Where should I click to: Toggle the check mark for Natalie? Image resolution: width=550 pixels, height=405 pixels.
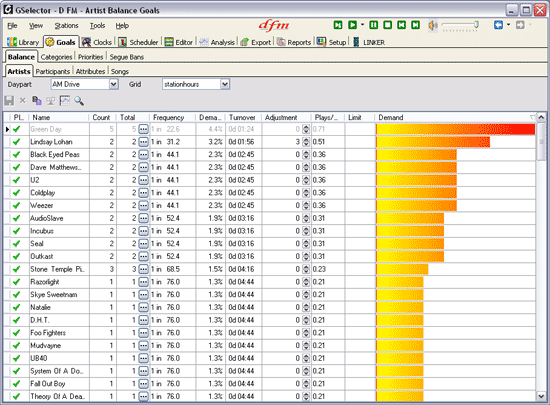tap(16, 308)
